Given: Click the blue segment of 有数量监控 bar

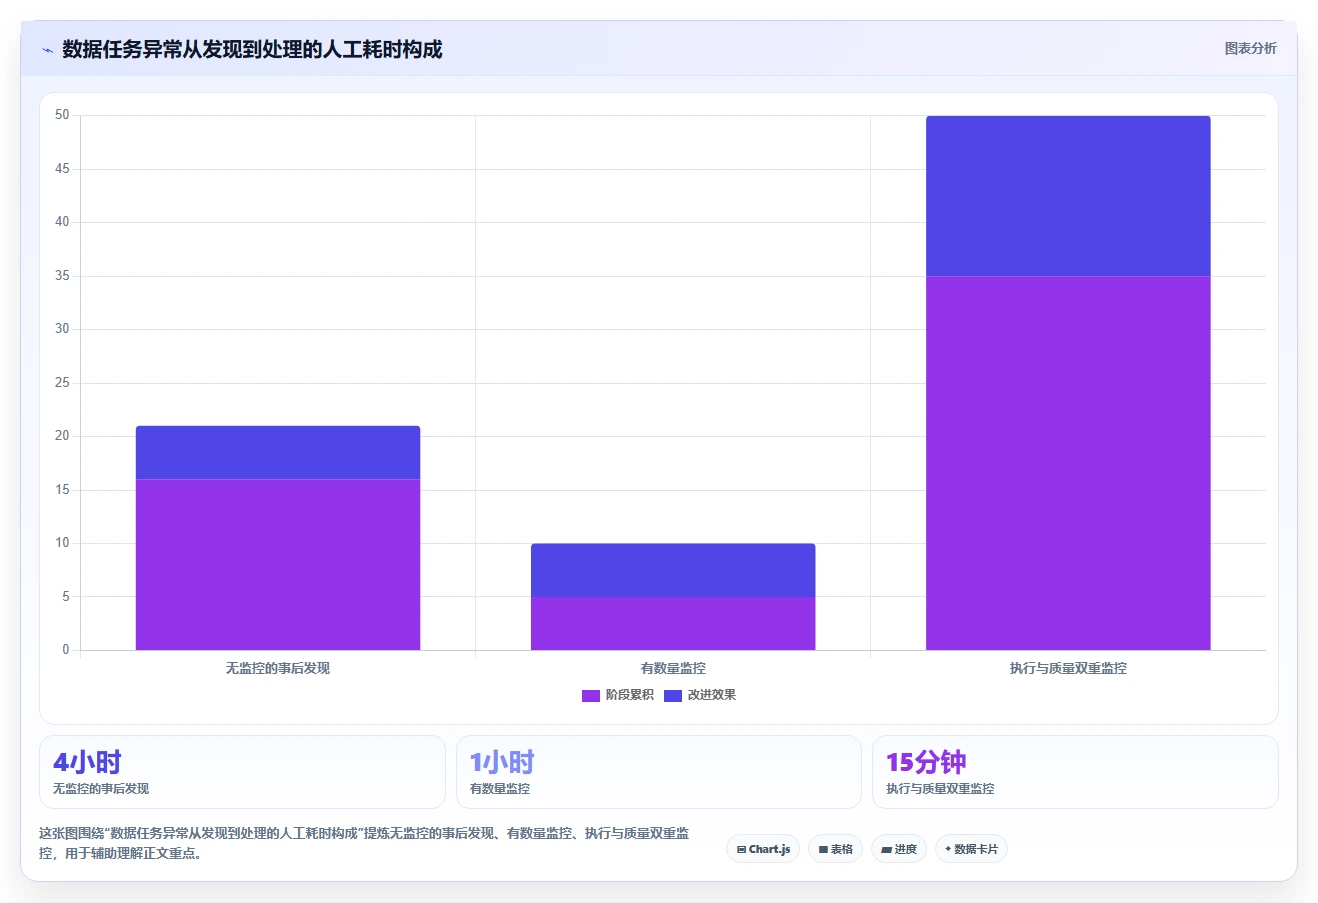Looking at the screenshot, I should click(x=673, y=570).
